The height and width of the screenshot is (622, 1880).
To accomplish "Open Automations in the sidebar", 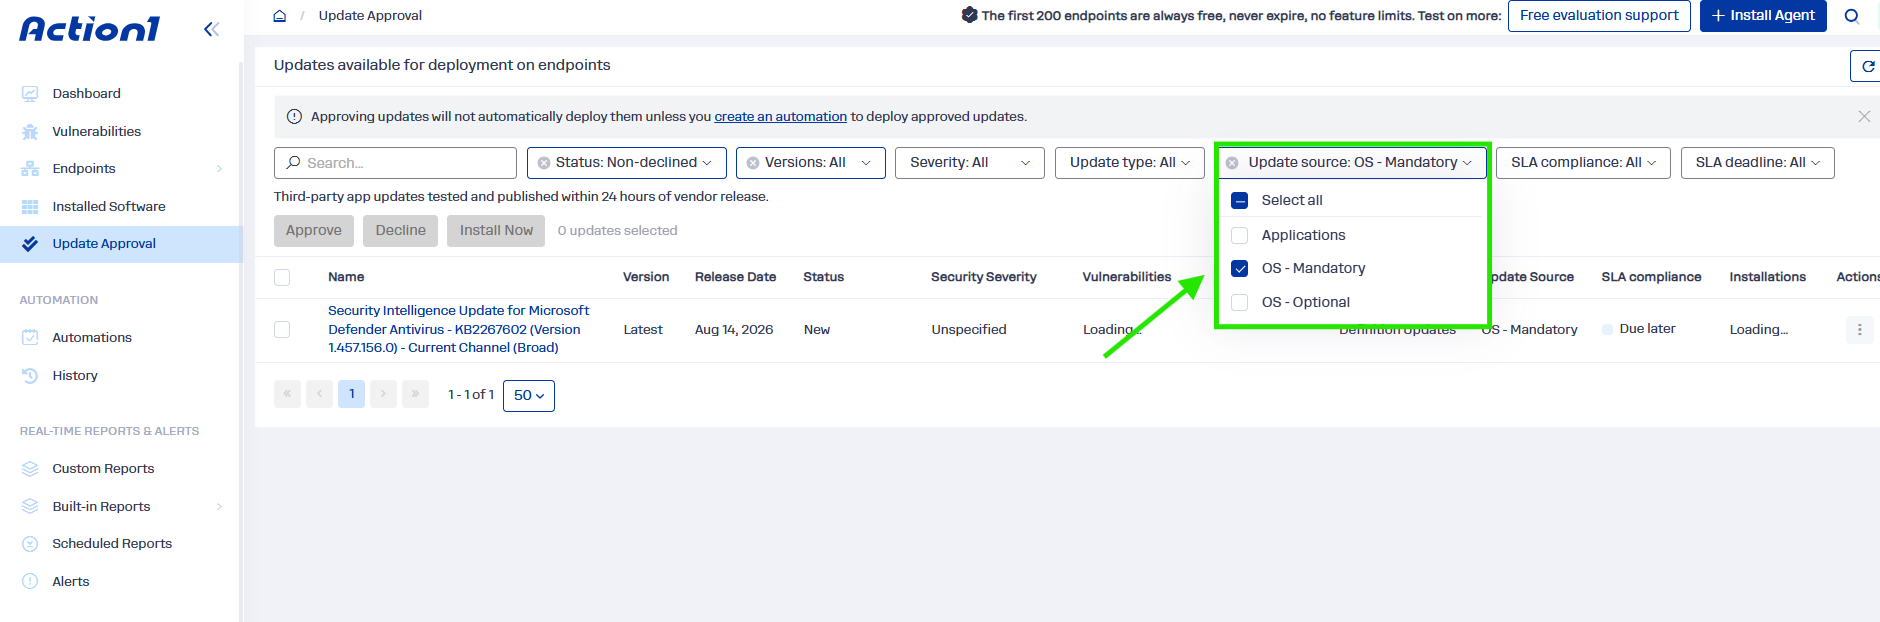I will coord(92,338).
